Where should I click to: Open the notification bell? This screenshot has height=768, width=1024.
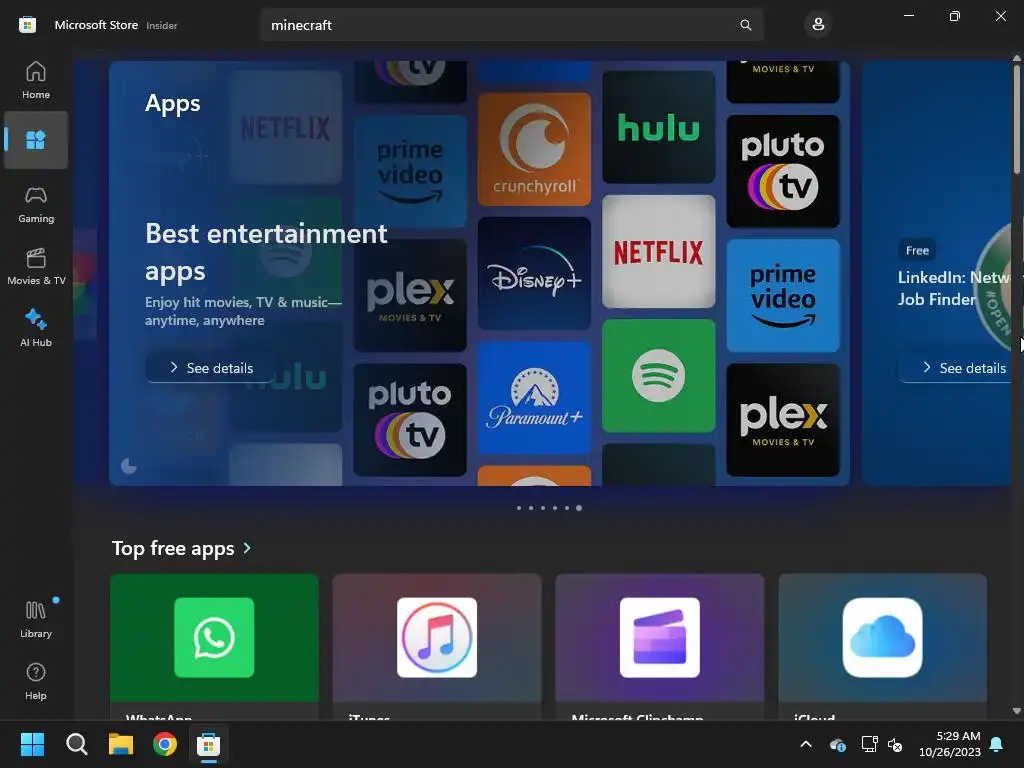997,744
